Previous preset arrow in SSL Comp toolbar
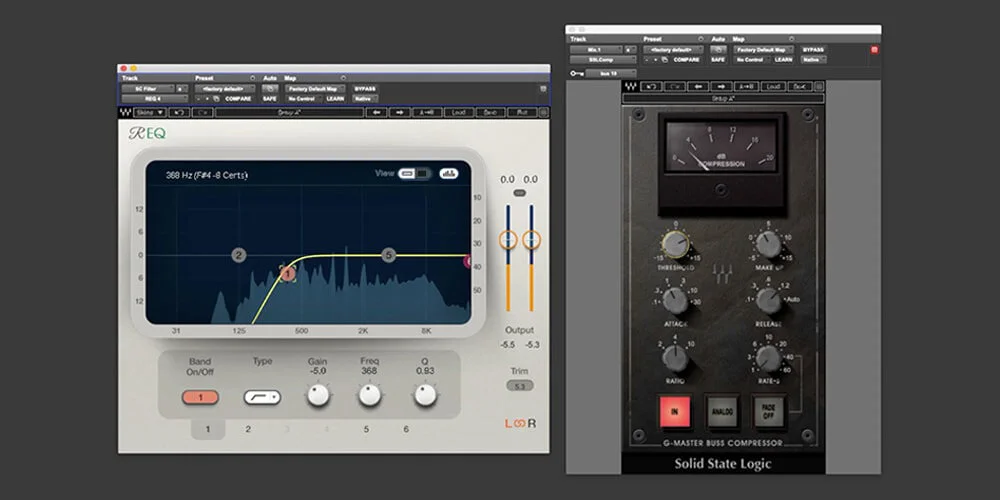The height and width of the screenshot is (500, 1000). 698,86
